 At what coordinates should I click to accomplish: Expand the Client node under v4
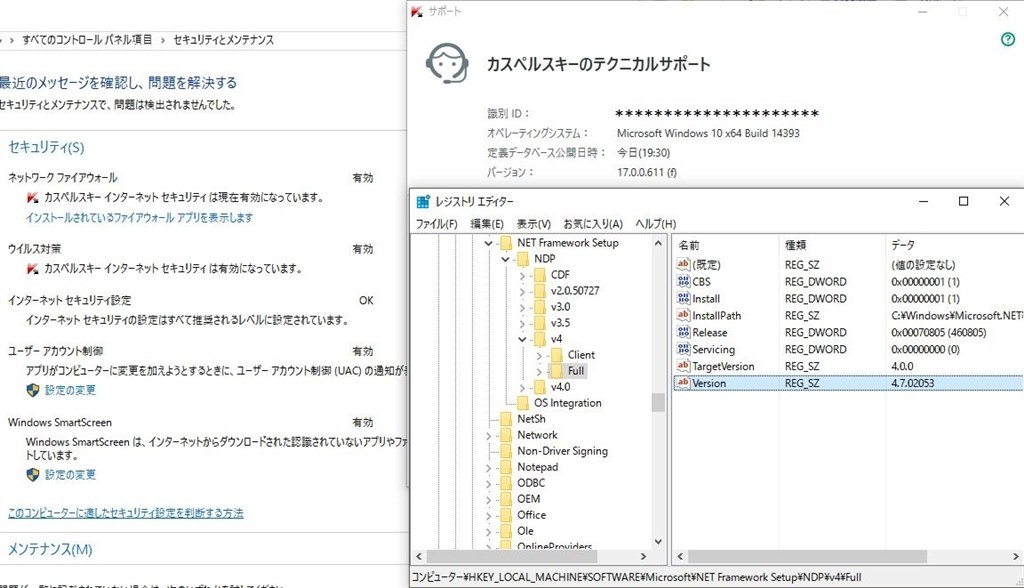pyautogui.click(x=539, y=355)
